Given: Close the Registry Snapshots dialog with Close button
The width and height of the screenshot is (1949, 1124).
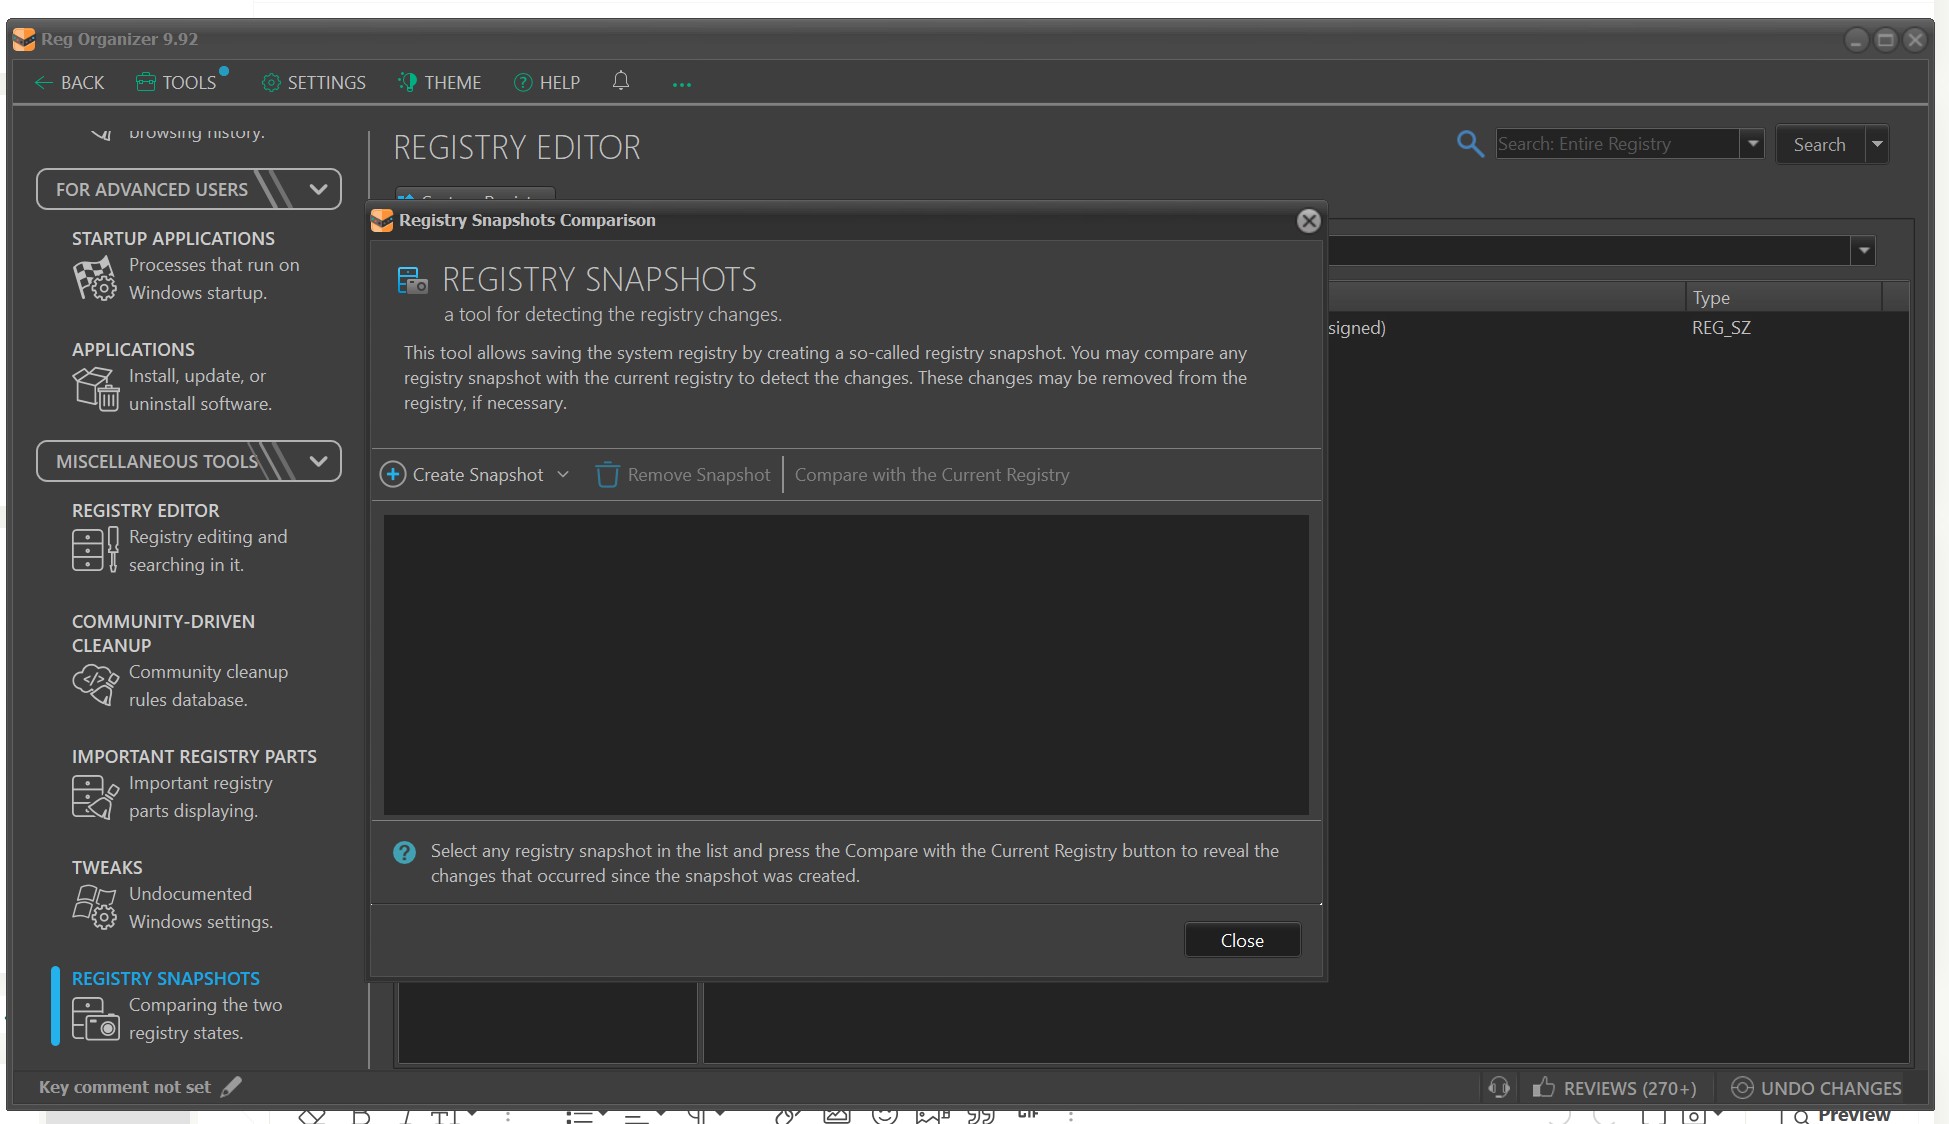Looking at the screenshot, I should (1242, 940).
